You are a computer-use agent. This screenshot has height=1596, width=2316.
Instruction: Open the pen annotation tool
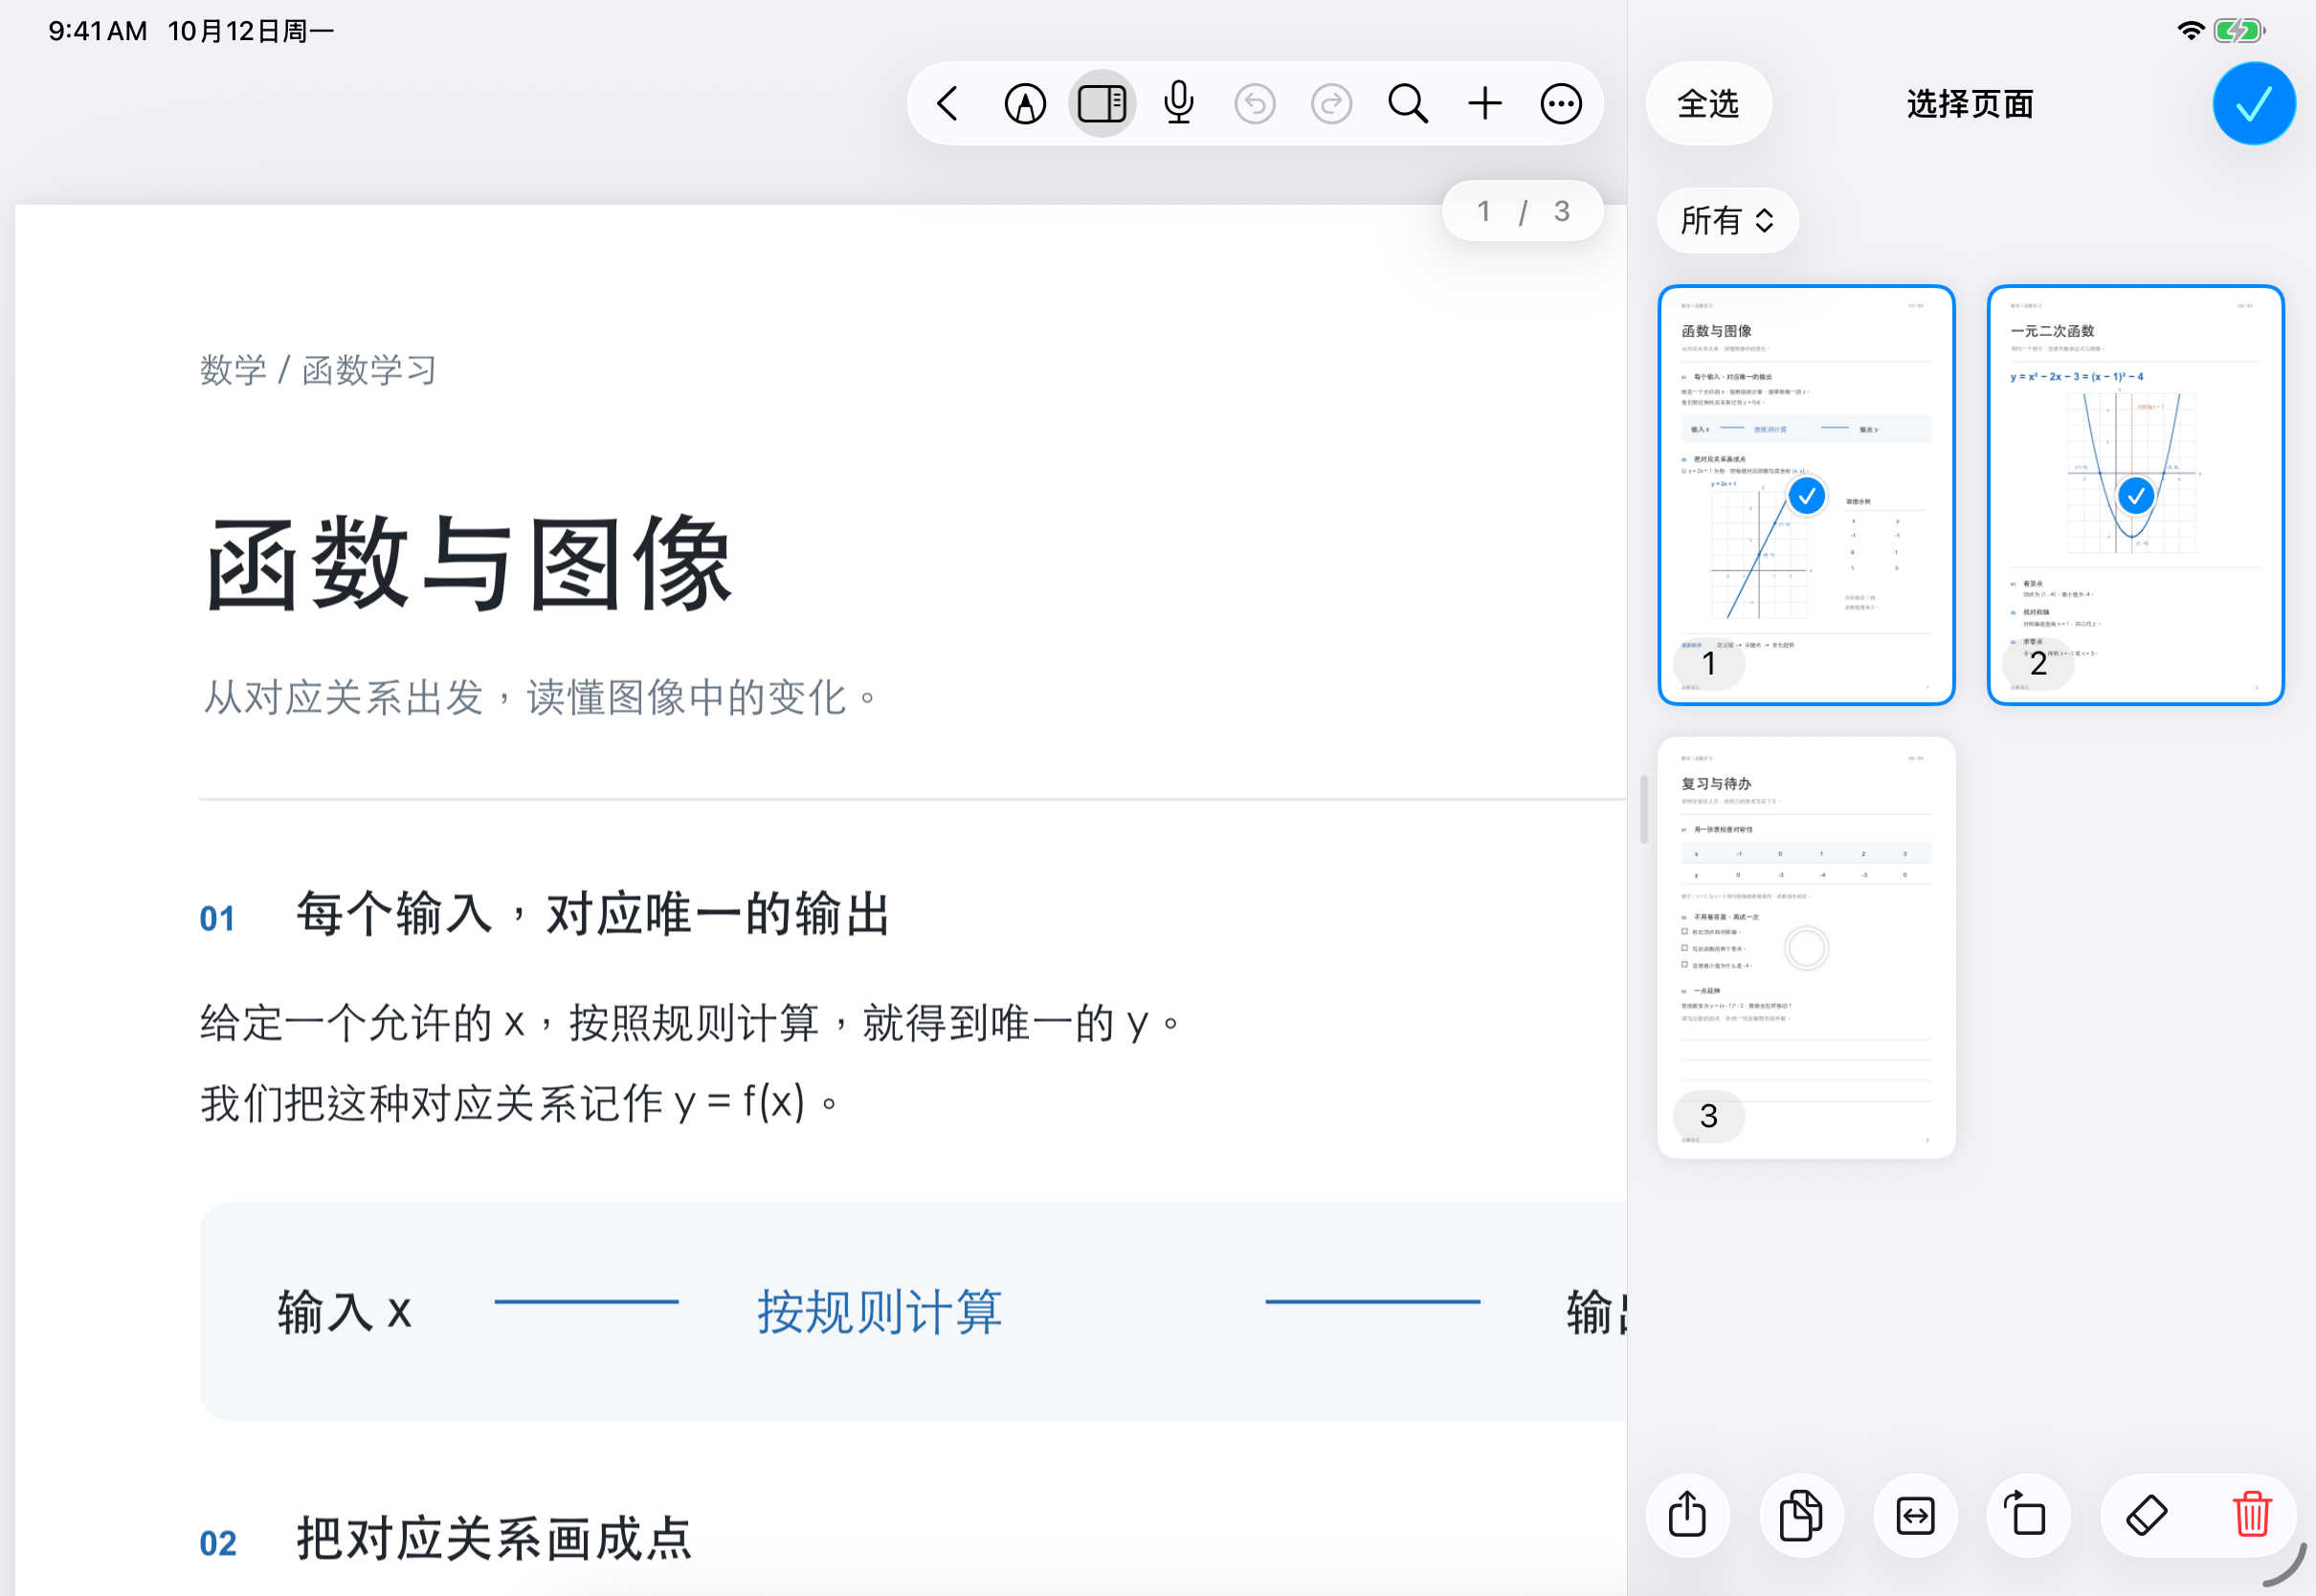pos(1025,103)
